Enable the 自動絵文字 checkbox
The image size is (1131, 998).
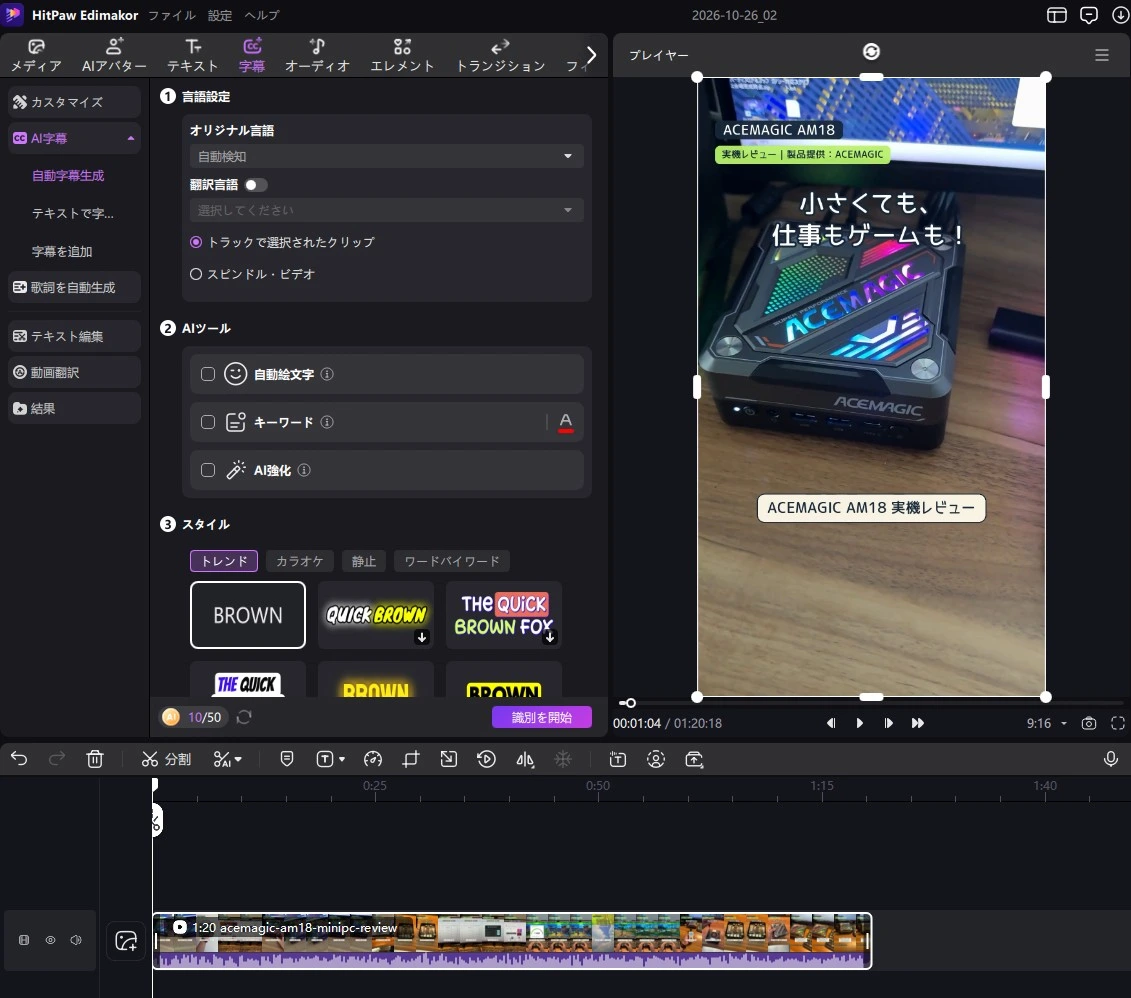208,374
